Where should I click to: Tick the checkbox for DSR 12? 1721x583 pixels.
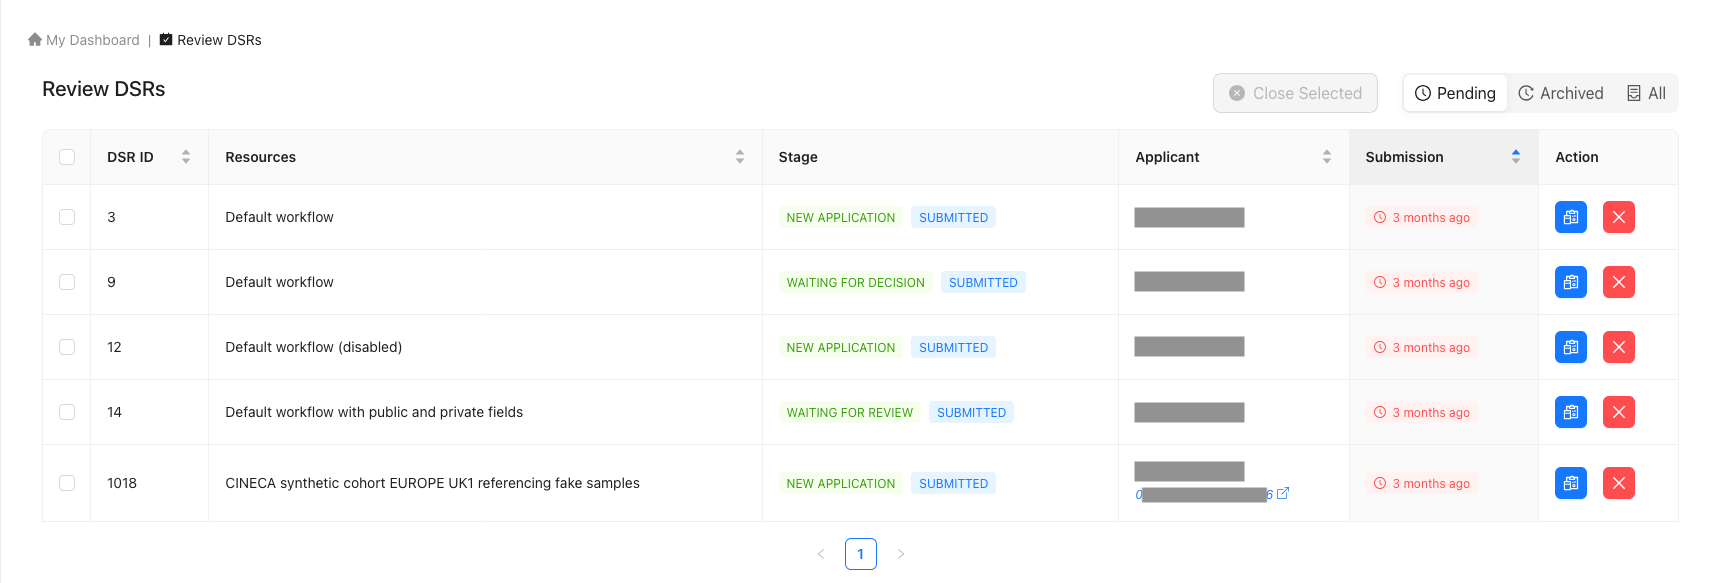tap(67, 347)
